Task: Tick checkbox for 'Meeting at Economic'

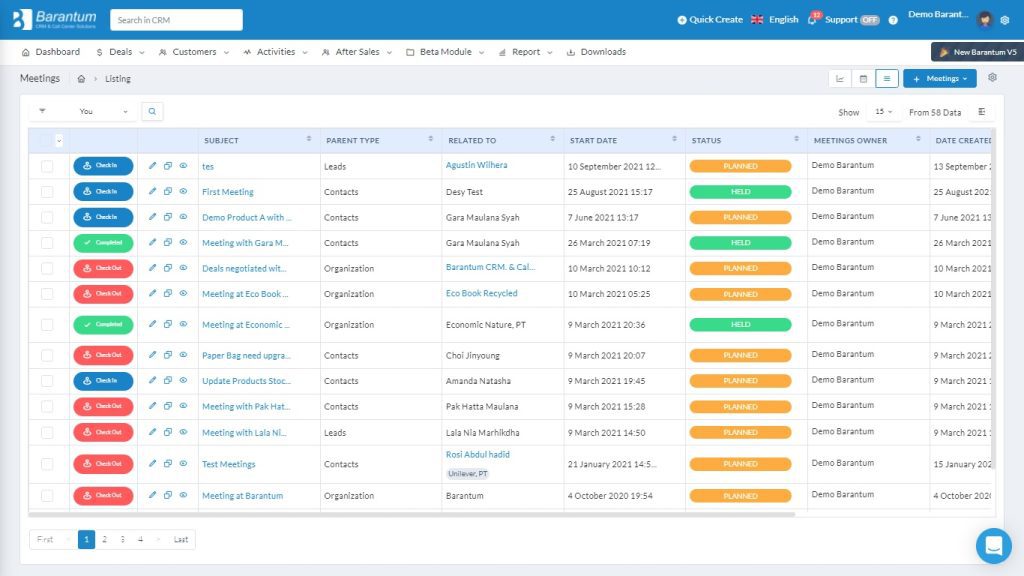Action: coord(47,325)
